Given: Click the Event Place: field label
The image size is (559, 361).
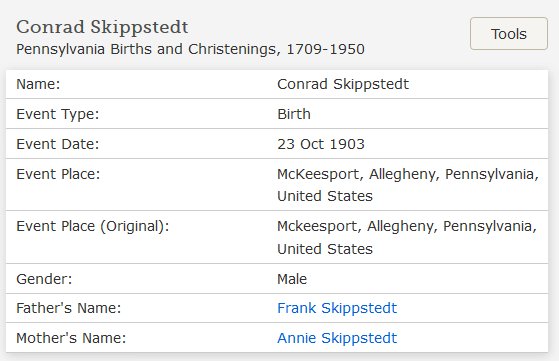Looking at the screenshot, I should (x=58, y=174).
